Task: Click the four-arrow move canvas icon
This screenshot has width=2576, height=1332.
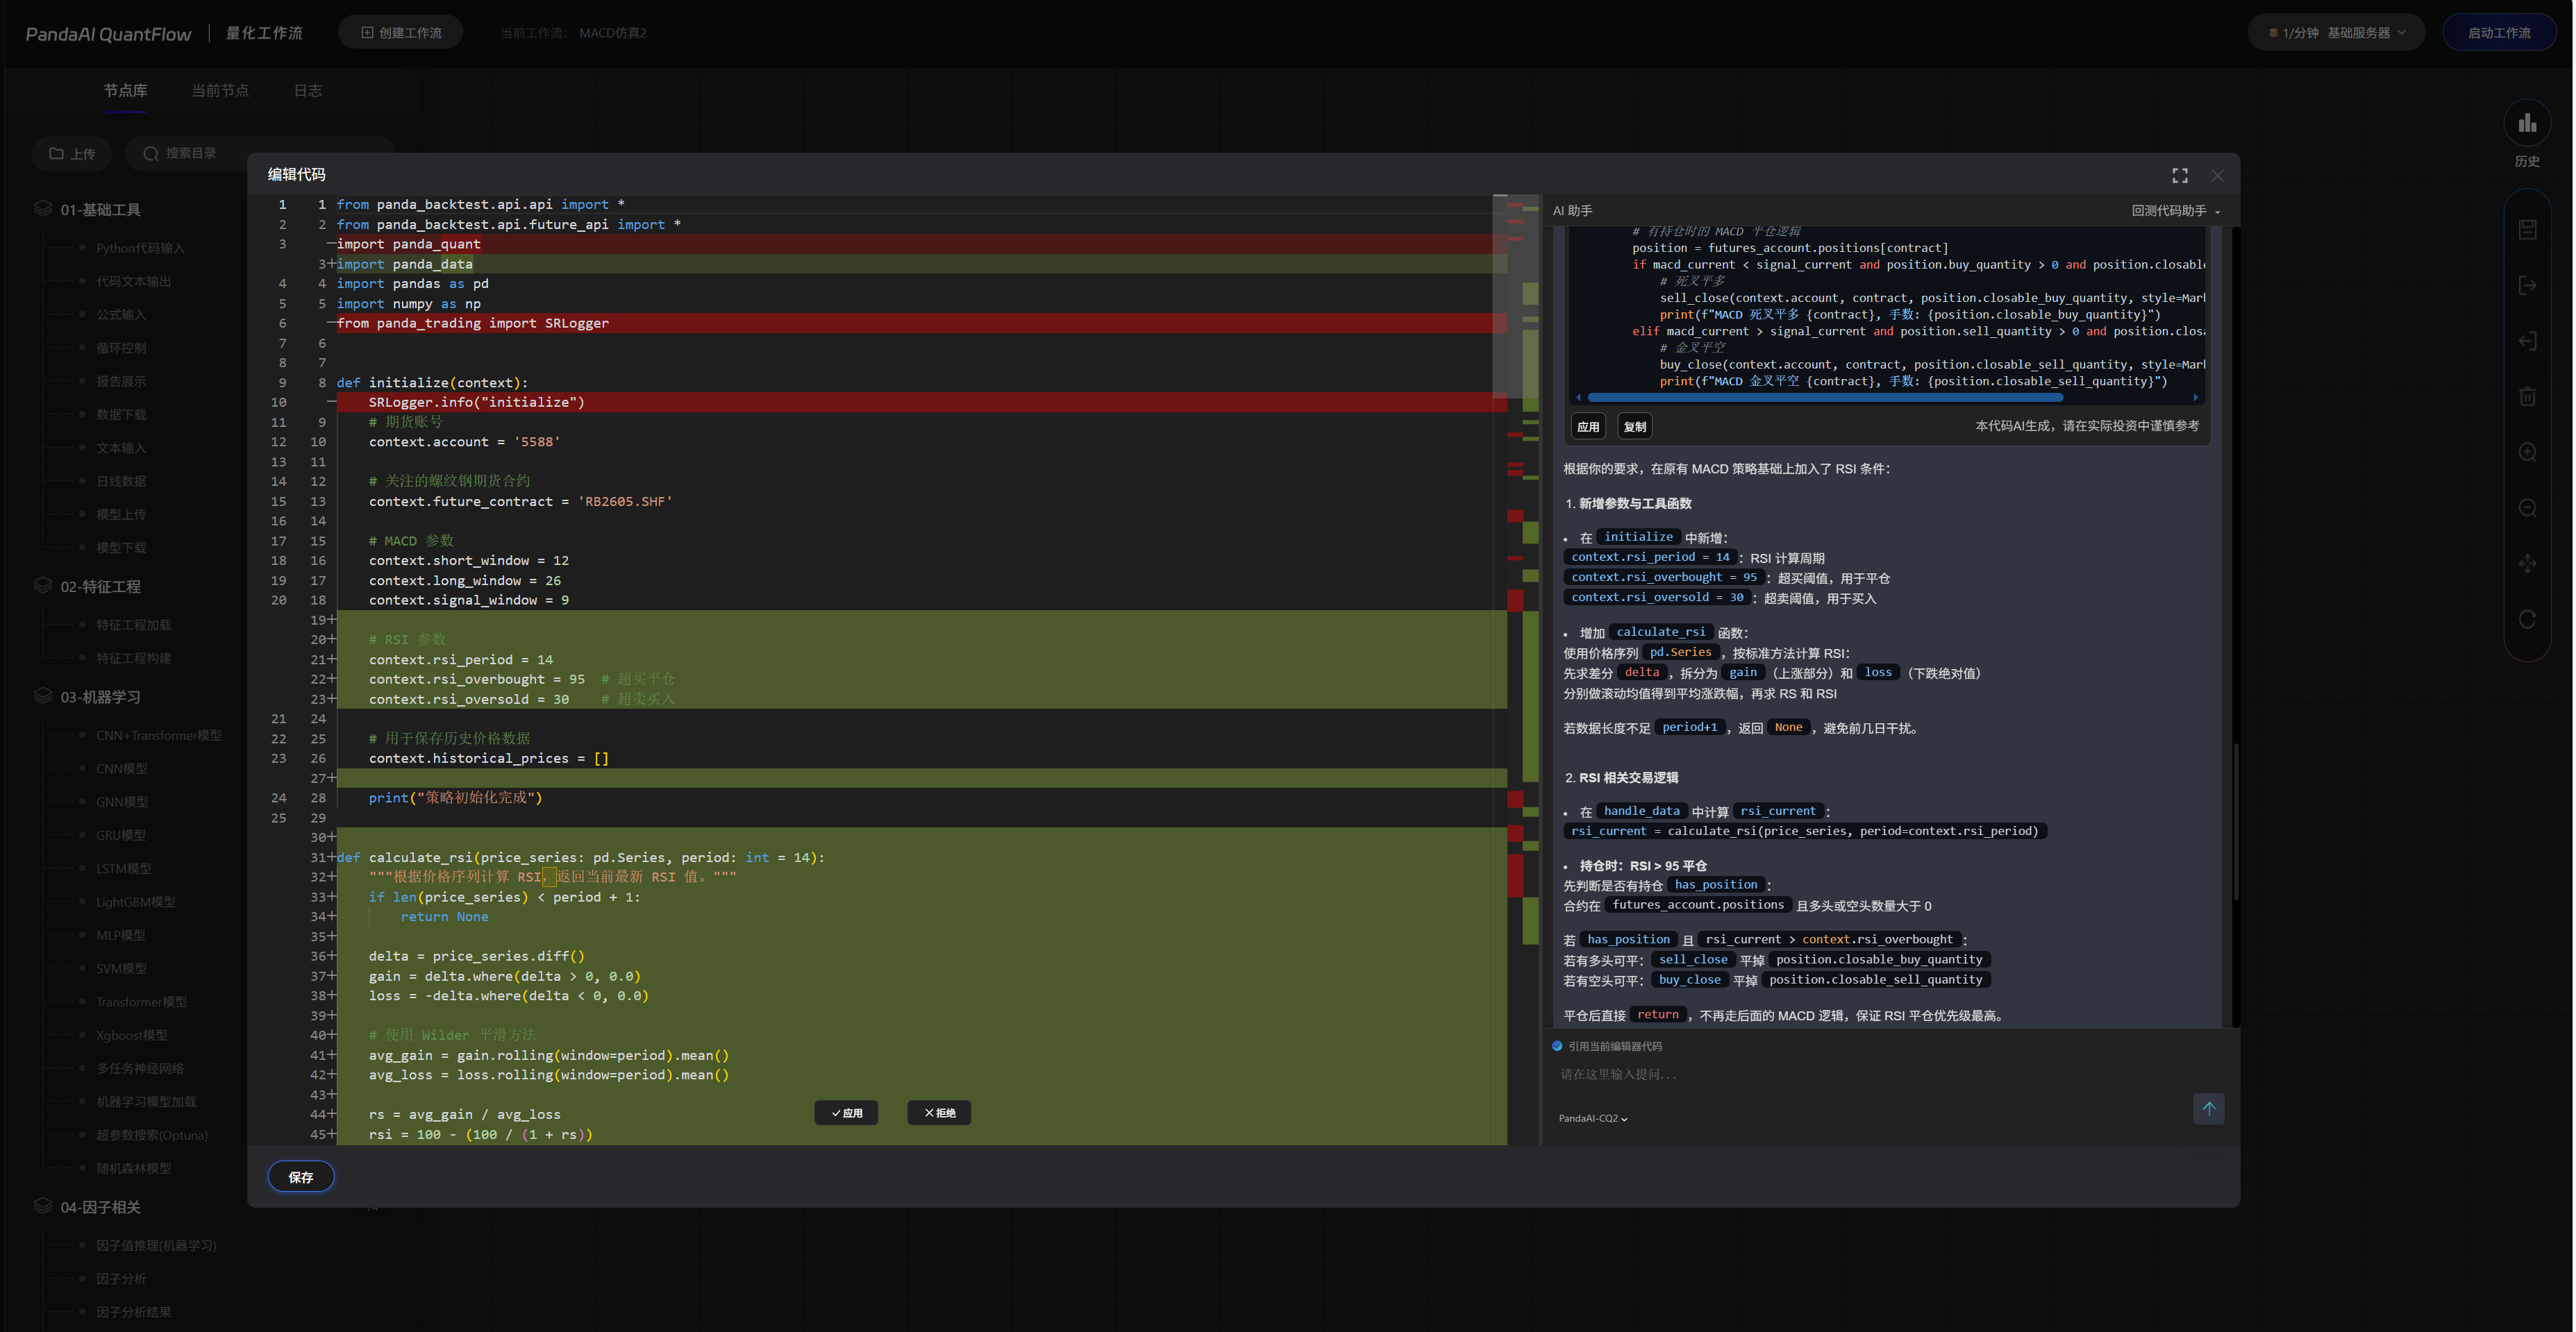Action: tap(2527, 563)
